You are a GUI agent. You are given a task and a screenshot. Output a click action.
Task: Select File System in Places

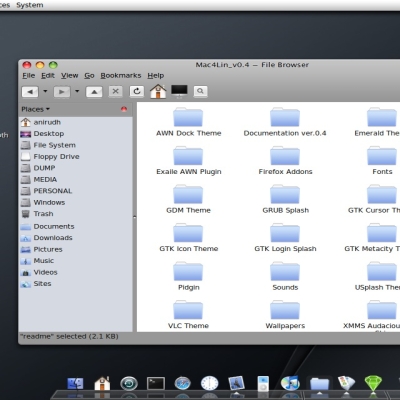[x=76, y=145]
